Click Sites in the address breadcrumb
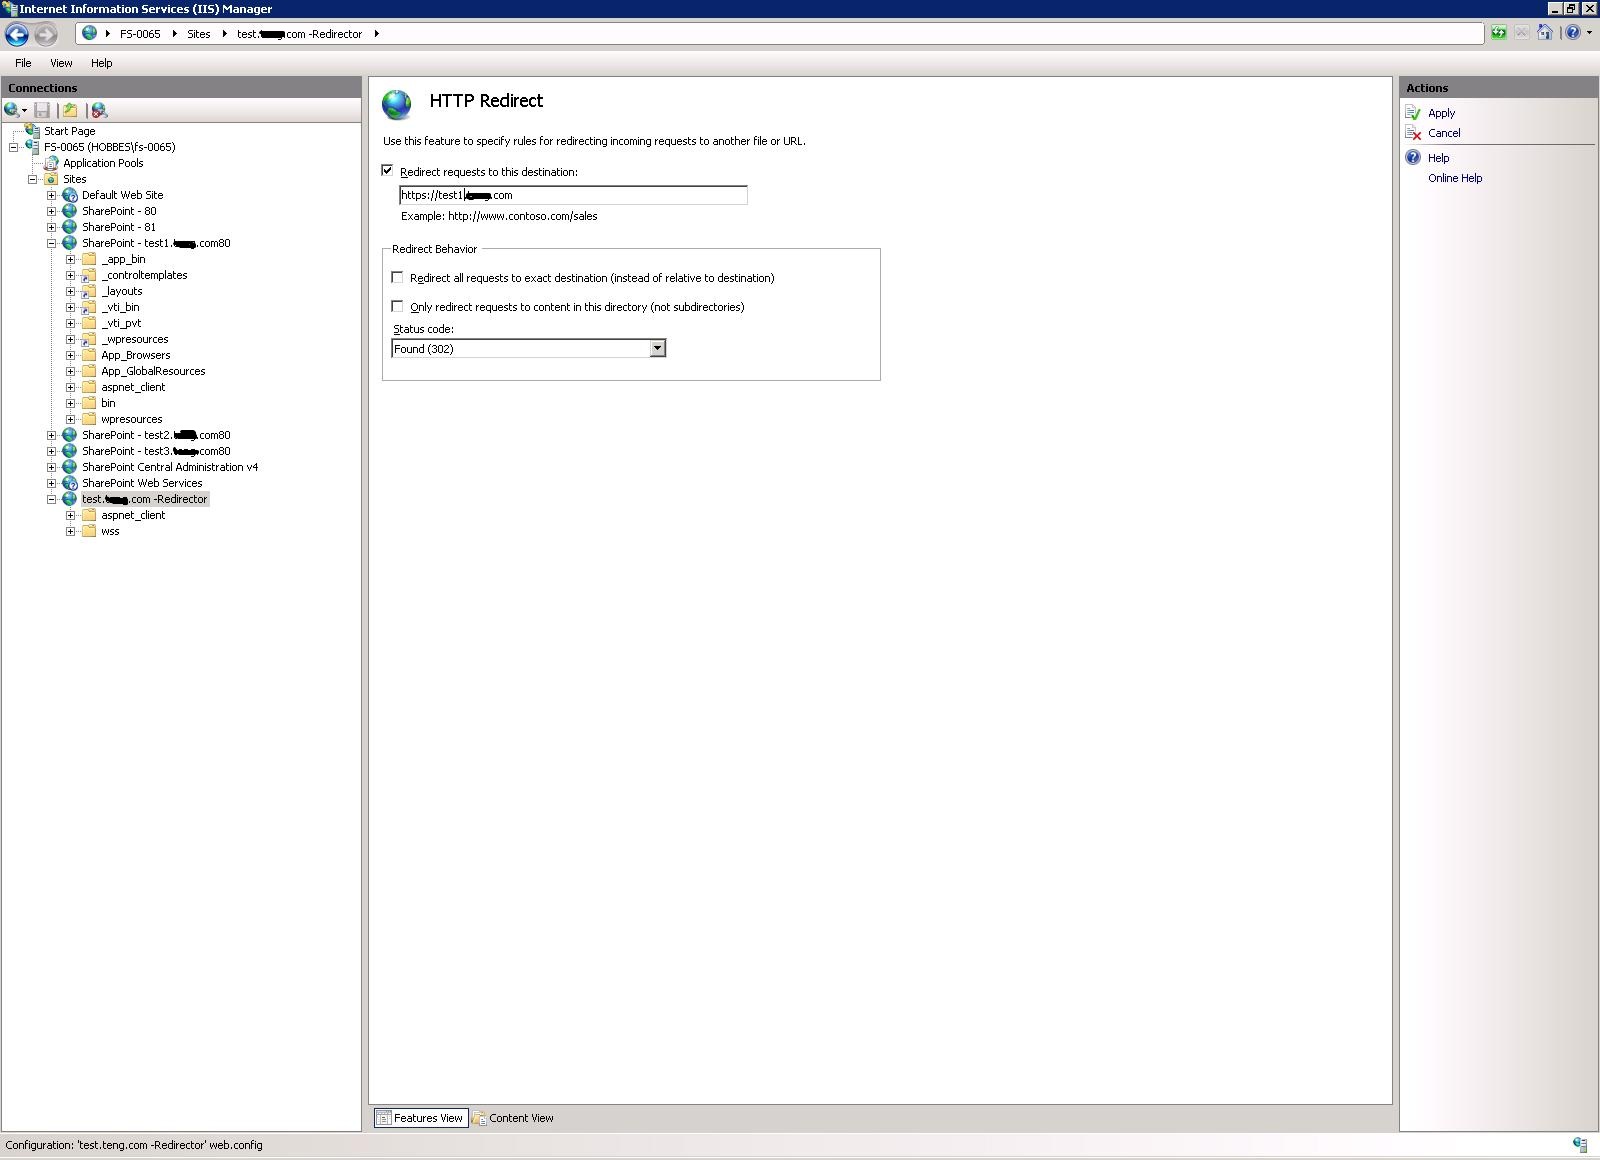 coord(199,34)
